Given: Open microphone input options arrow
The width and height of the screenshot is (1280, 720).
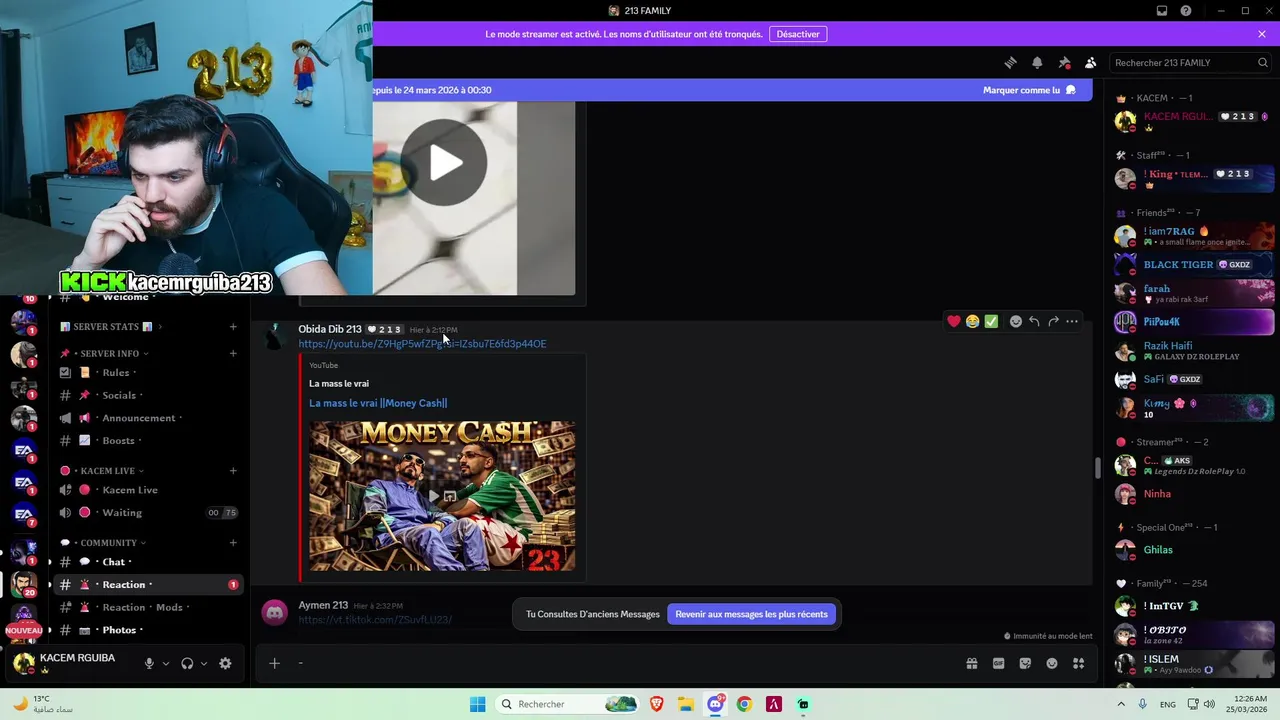Looking at the screenshot, I should 166,663.
